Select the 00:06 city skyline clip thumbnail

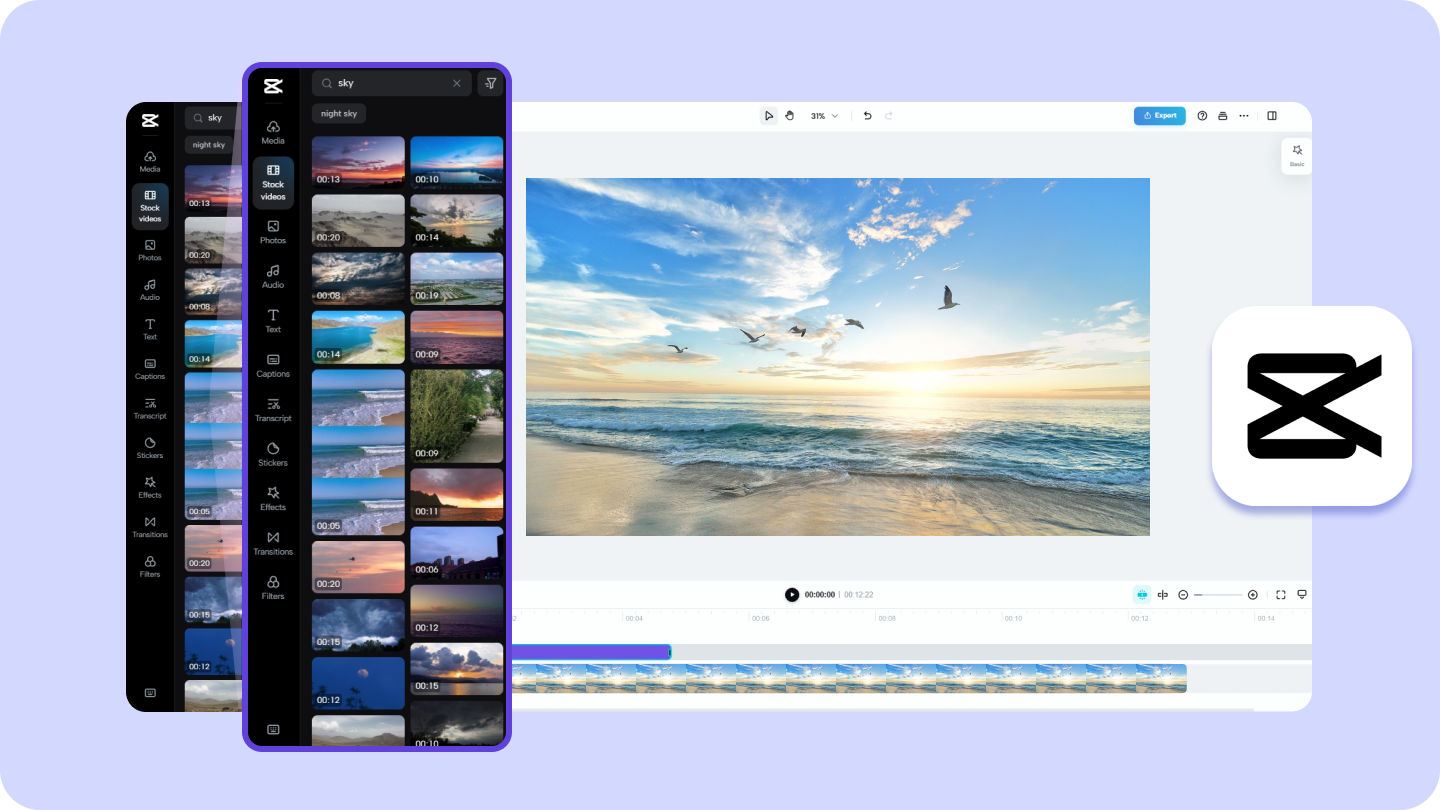pyautogui.click(x=457, y=553)
